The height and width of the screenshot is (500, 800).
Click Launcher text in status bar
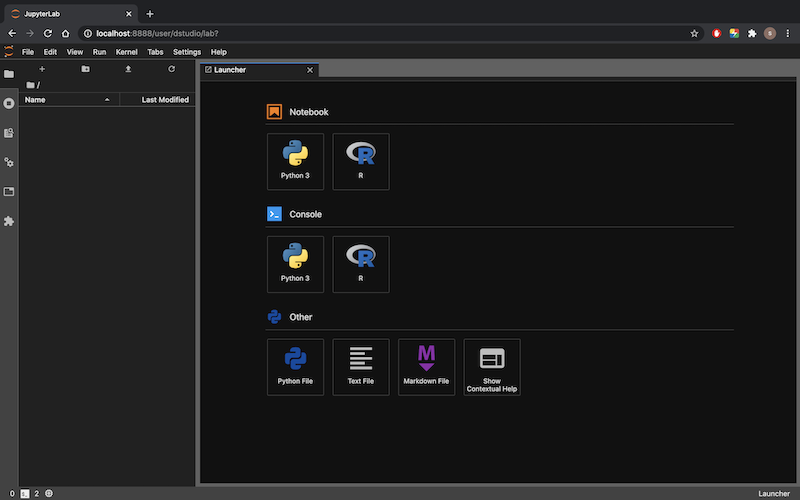pyautogui.click(x=774, y=493)
